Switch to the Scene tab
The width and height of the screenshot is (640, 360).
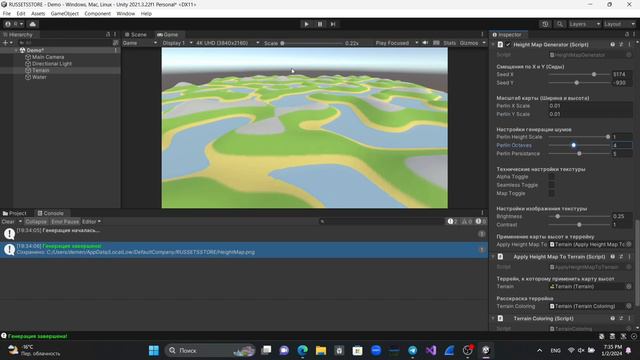pyautogui.click(x=136, y=35)
